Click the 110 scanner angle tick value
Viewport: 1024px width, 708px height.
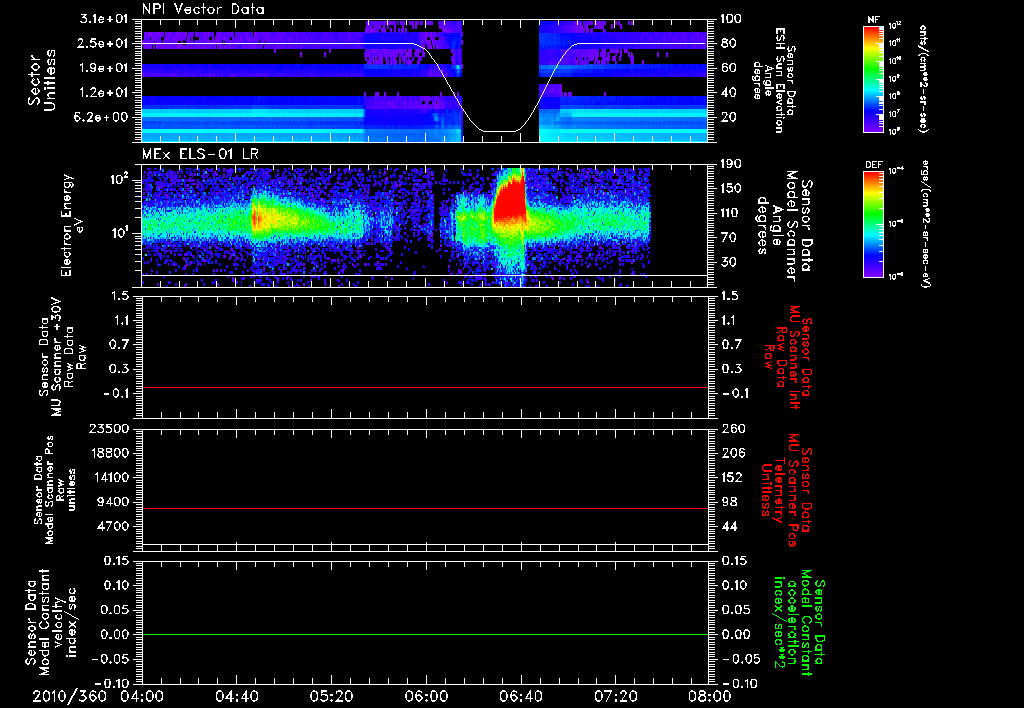click(731, 213)
